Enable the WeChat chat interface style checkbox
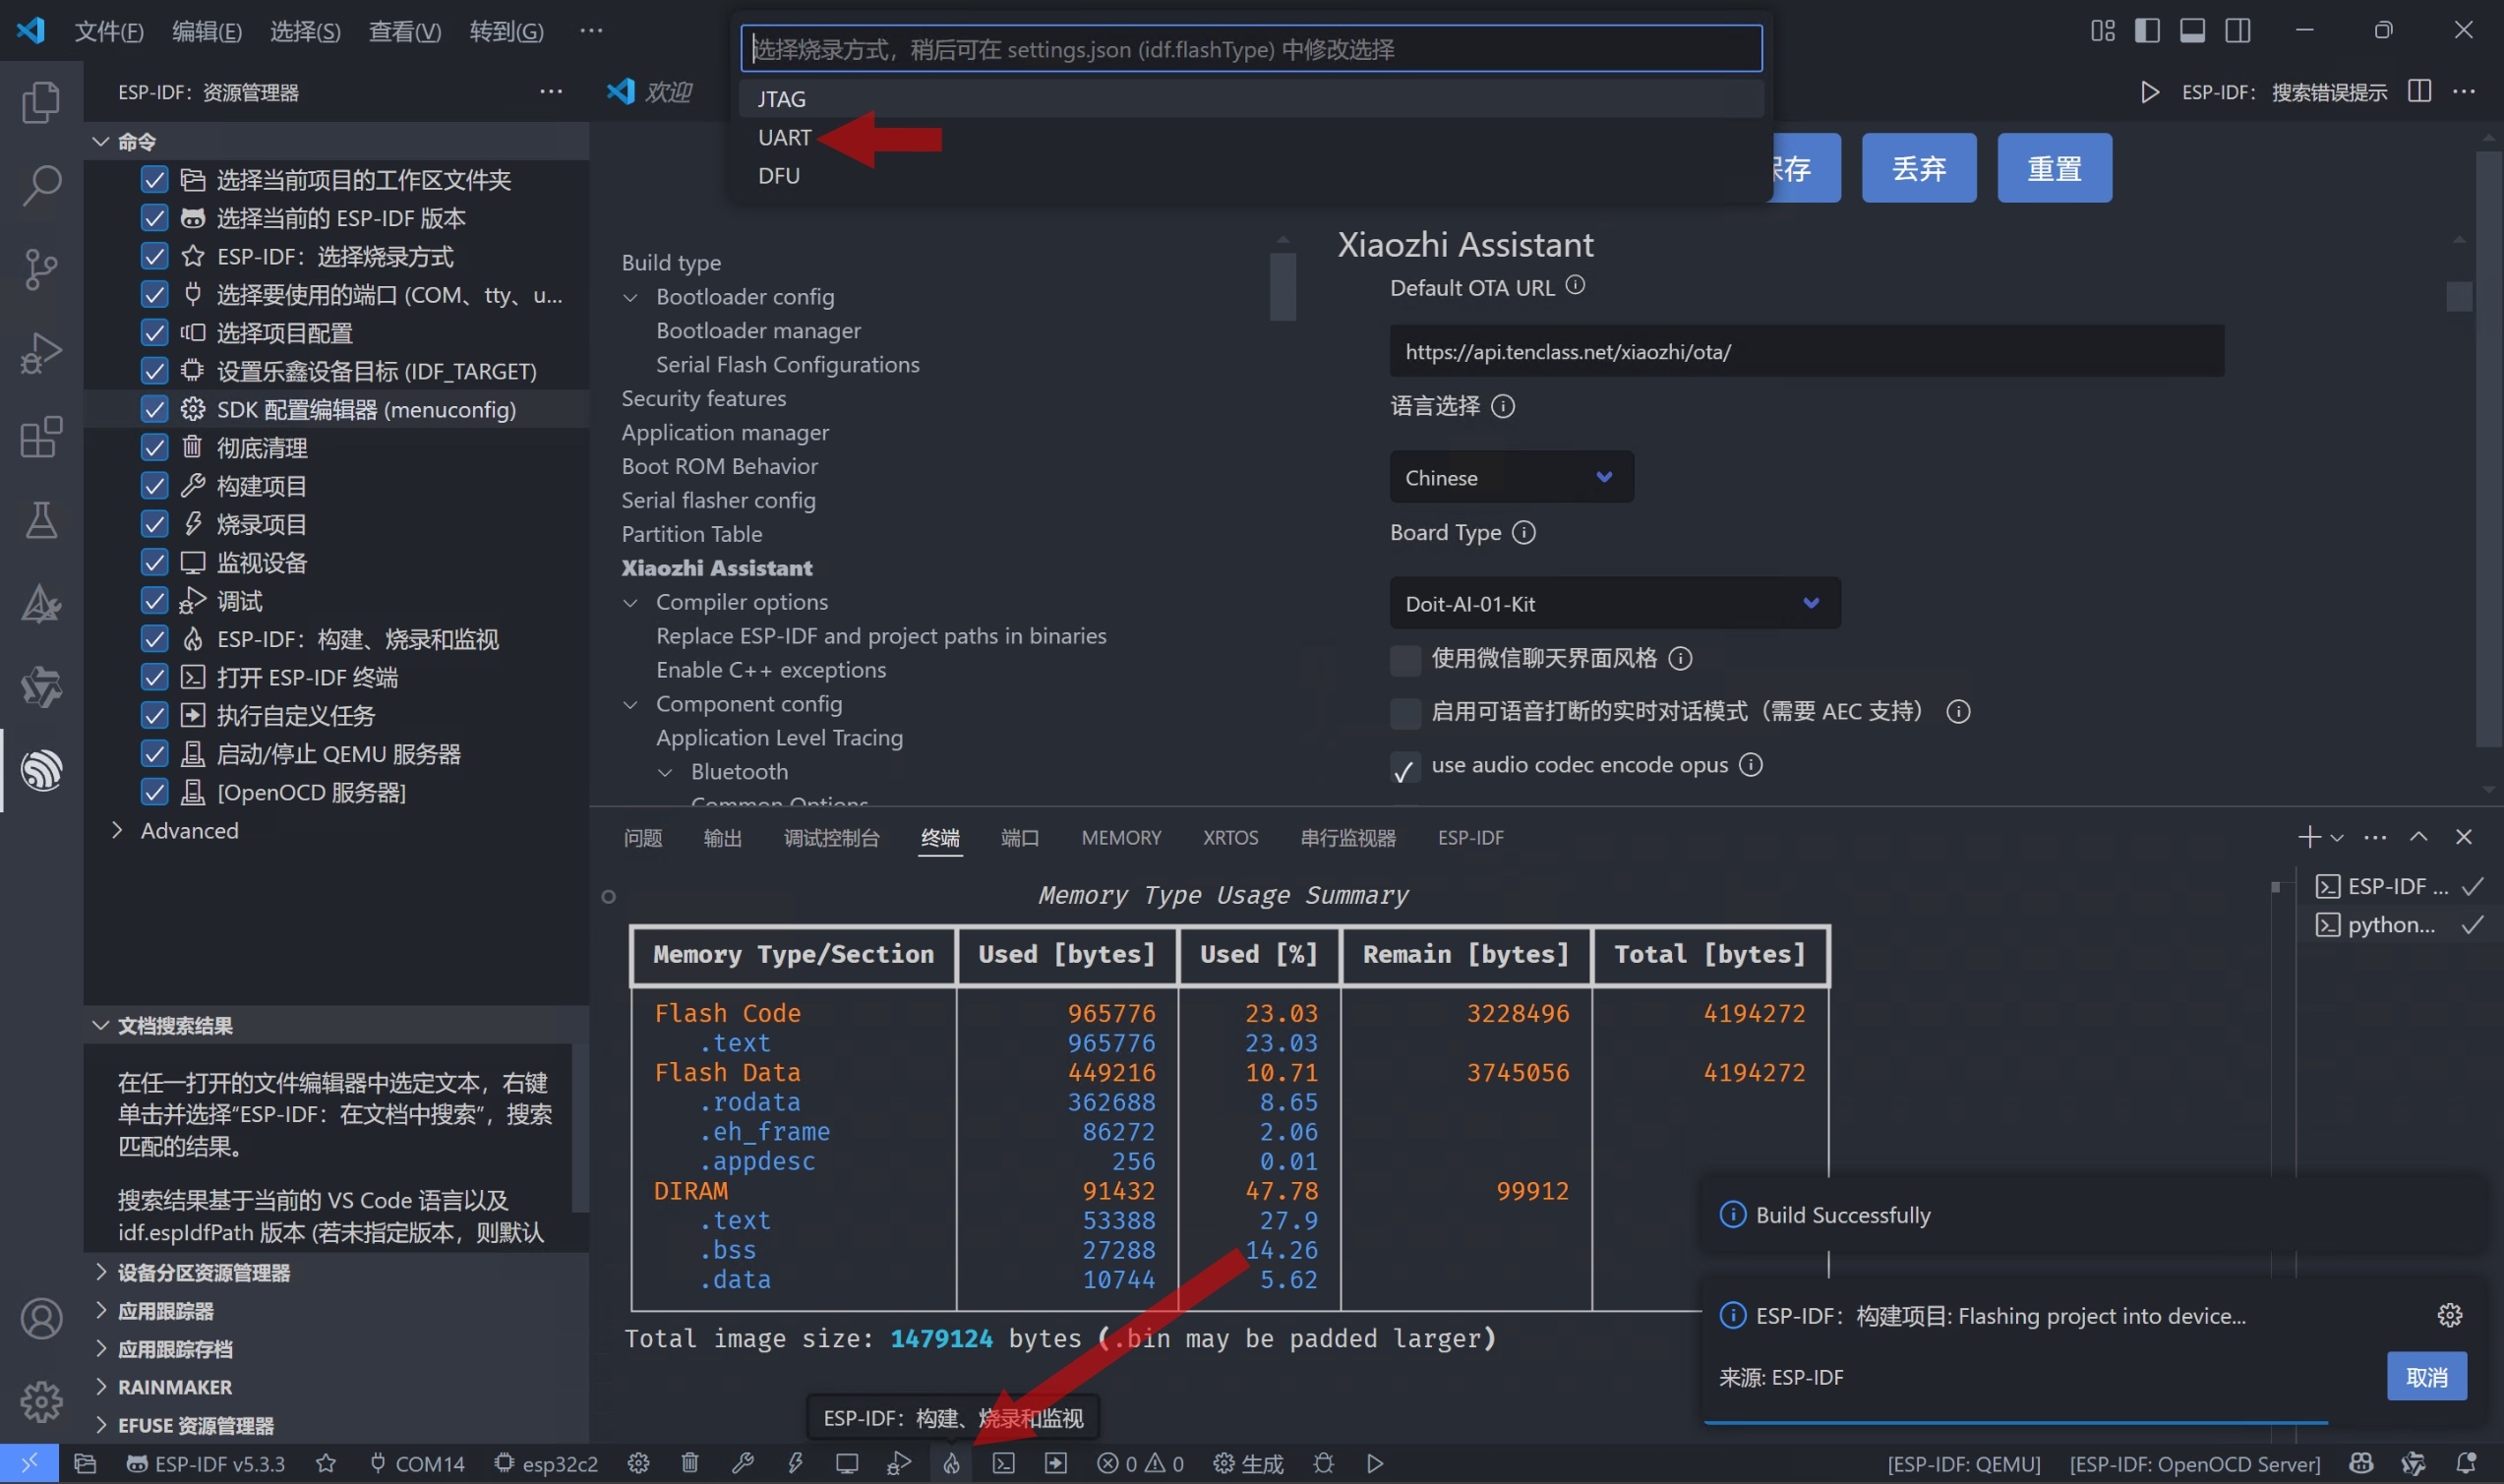The height and width of the screenshot is (1484, 2504). [1405, 659]
